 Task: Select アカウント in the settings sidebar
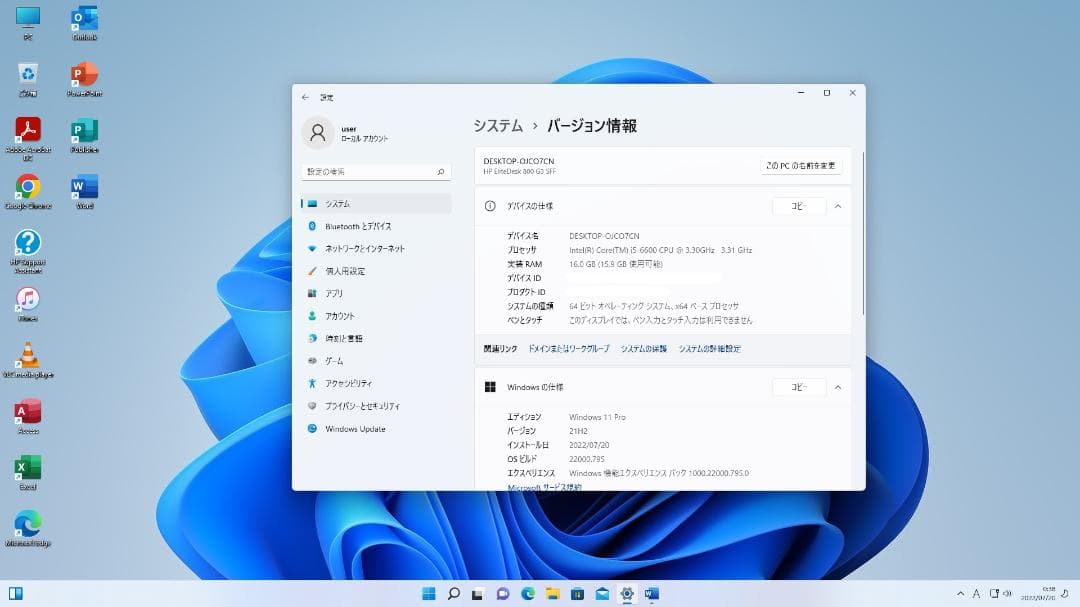coord(347,315)
